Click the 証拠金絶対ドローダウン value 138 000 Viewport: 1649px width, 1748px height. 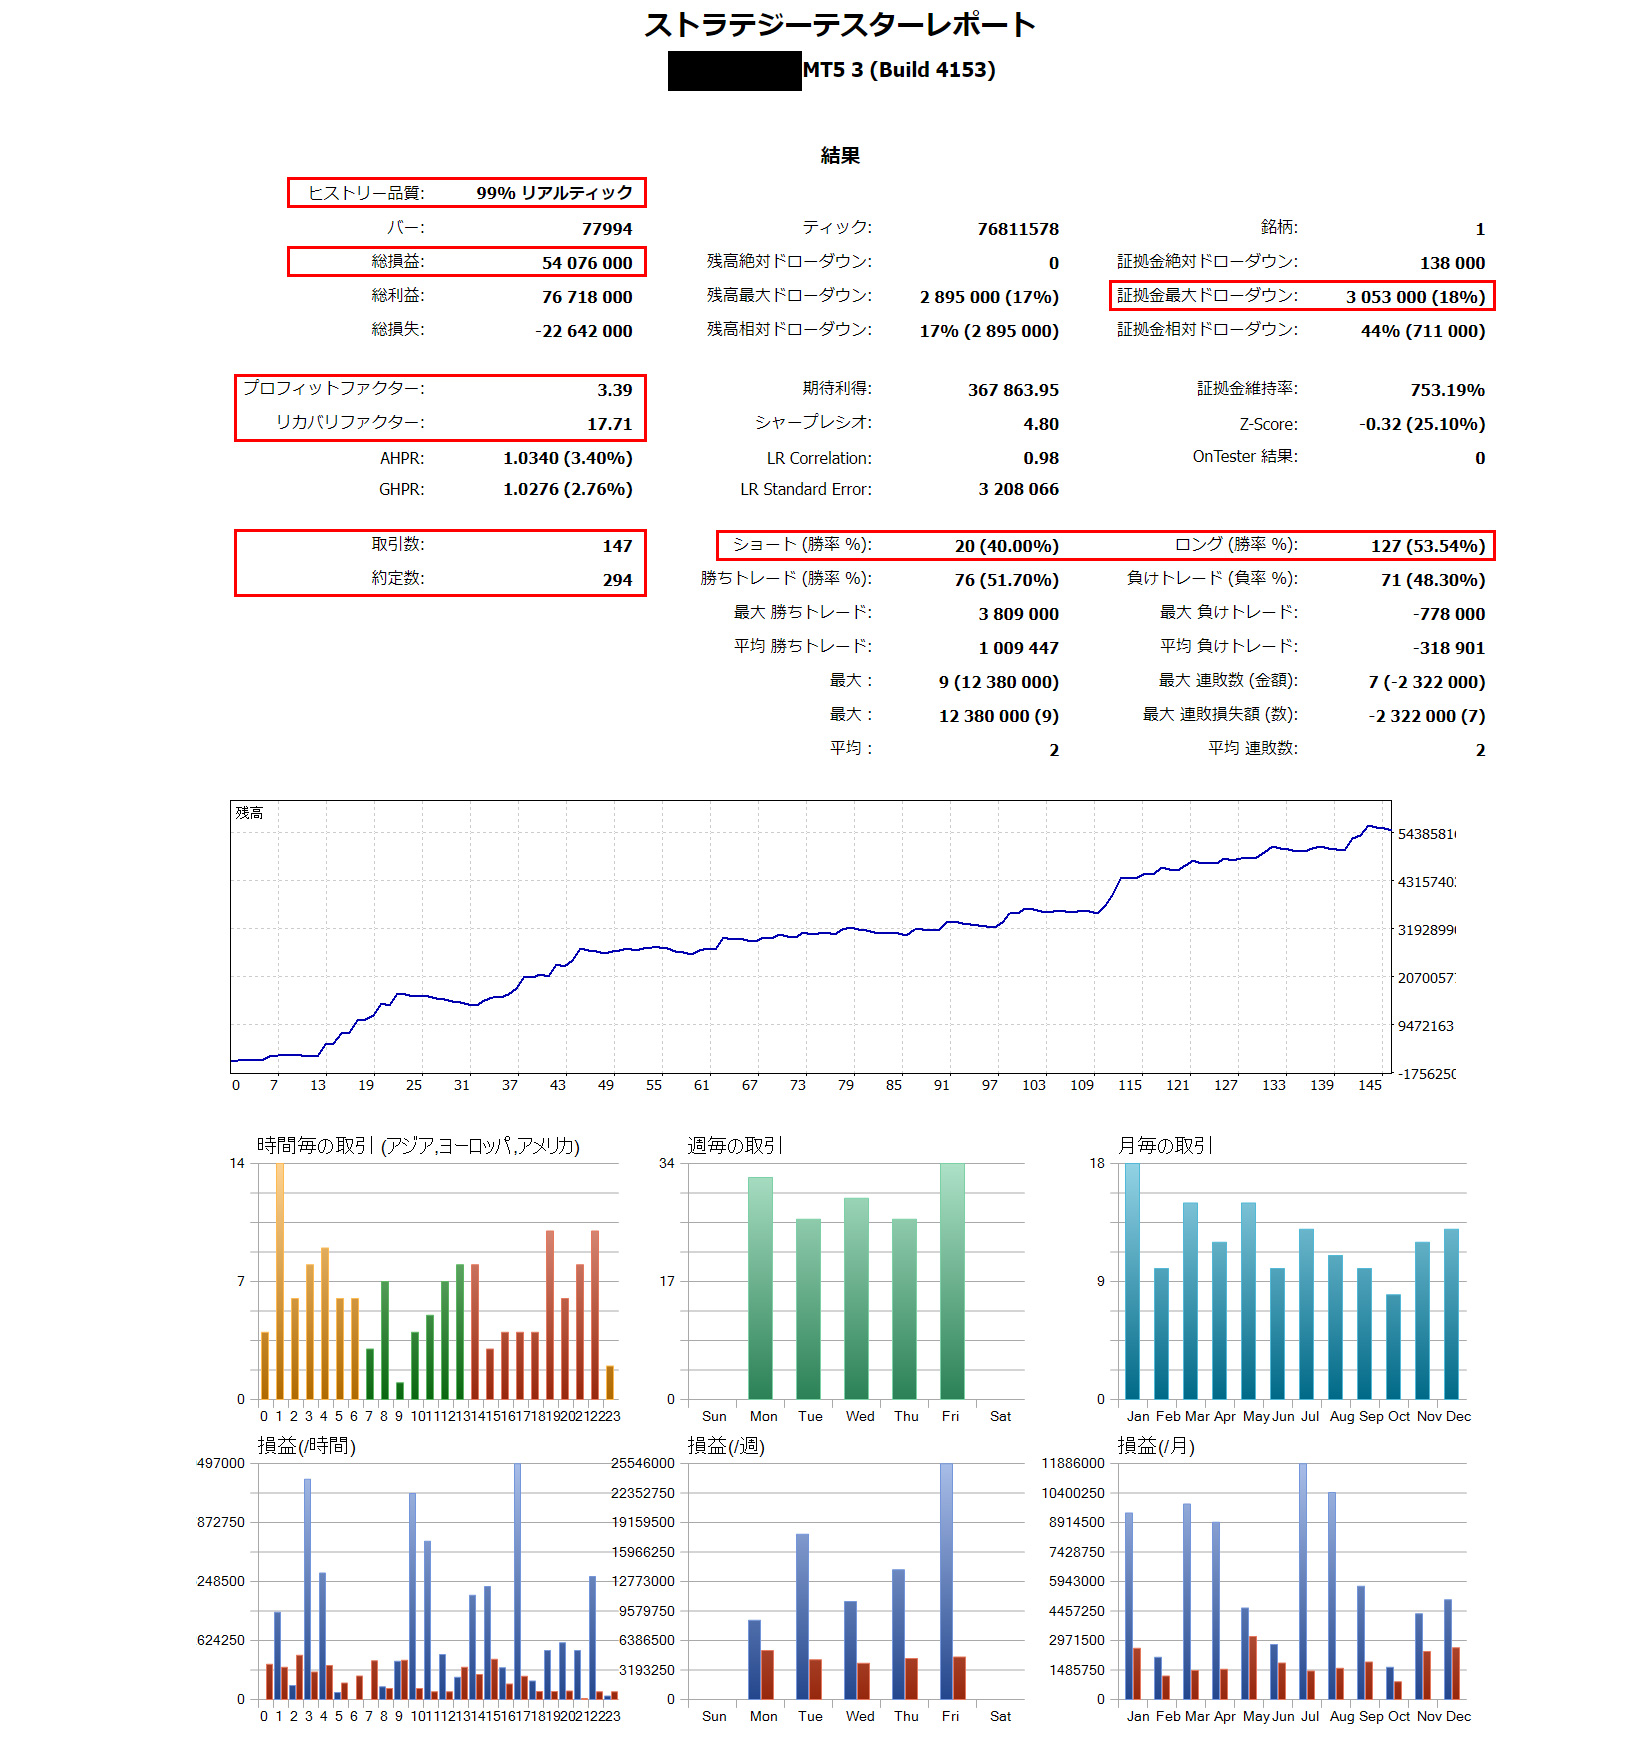click(x=1452, y=263)
